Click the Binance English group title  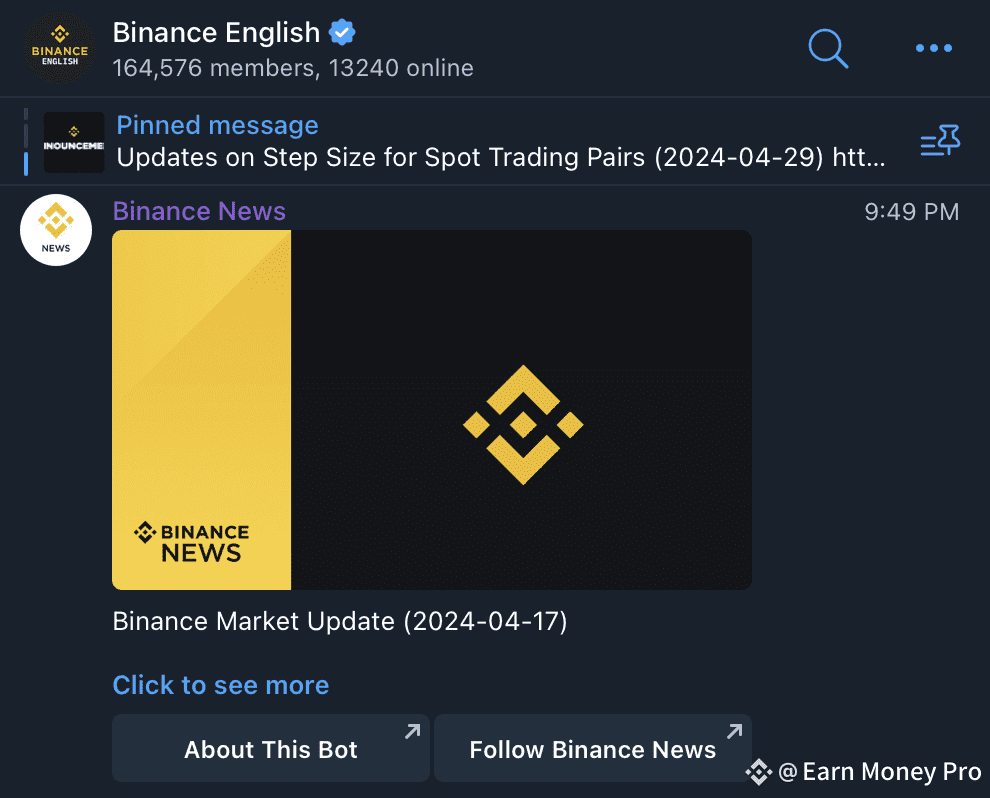pos(217,32)
